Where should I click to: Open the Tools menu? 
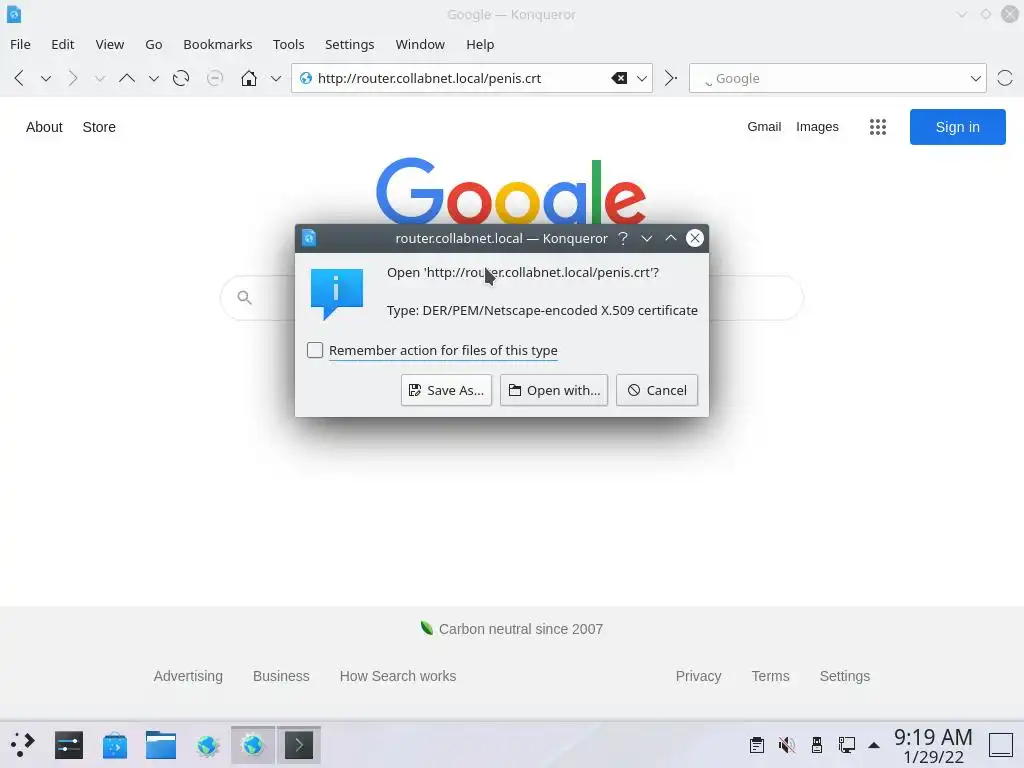(x=289, y=44)
